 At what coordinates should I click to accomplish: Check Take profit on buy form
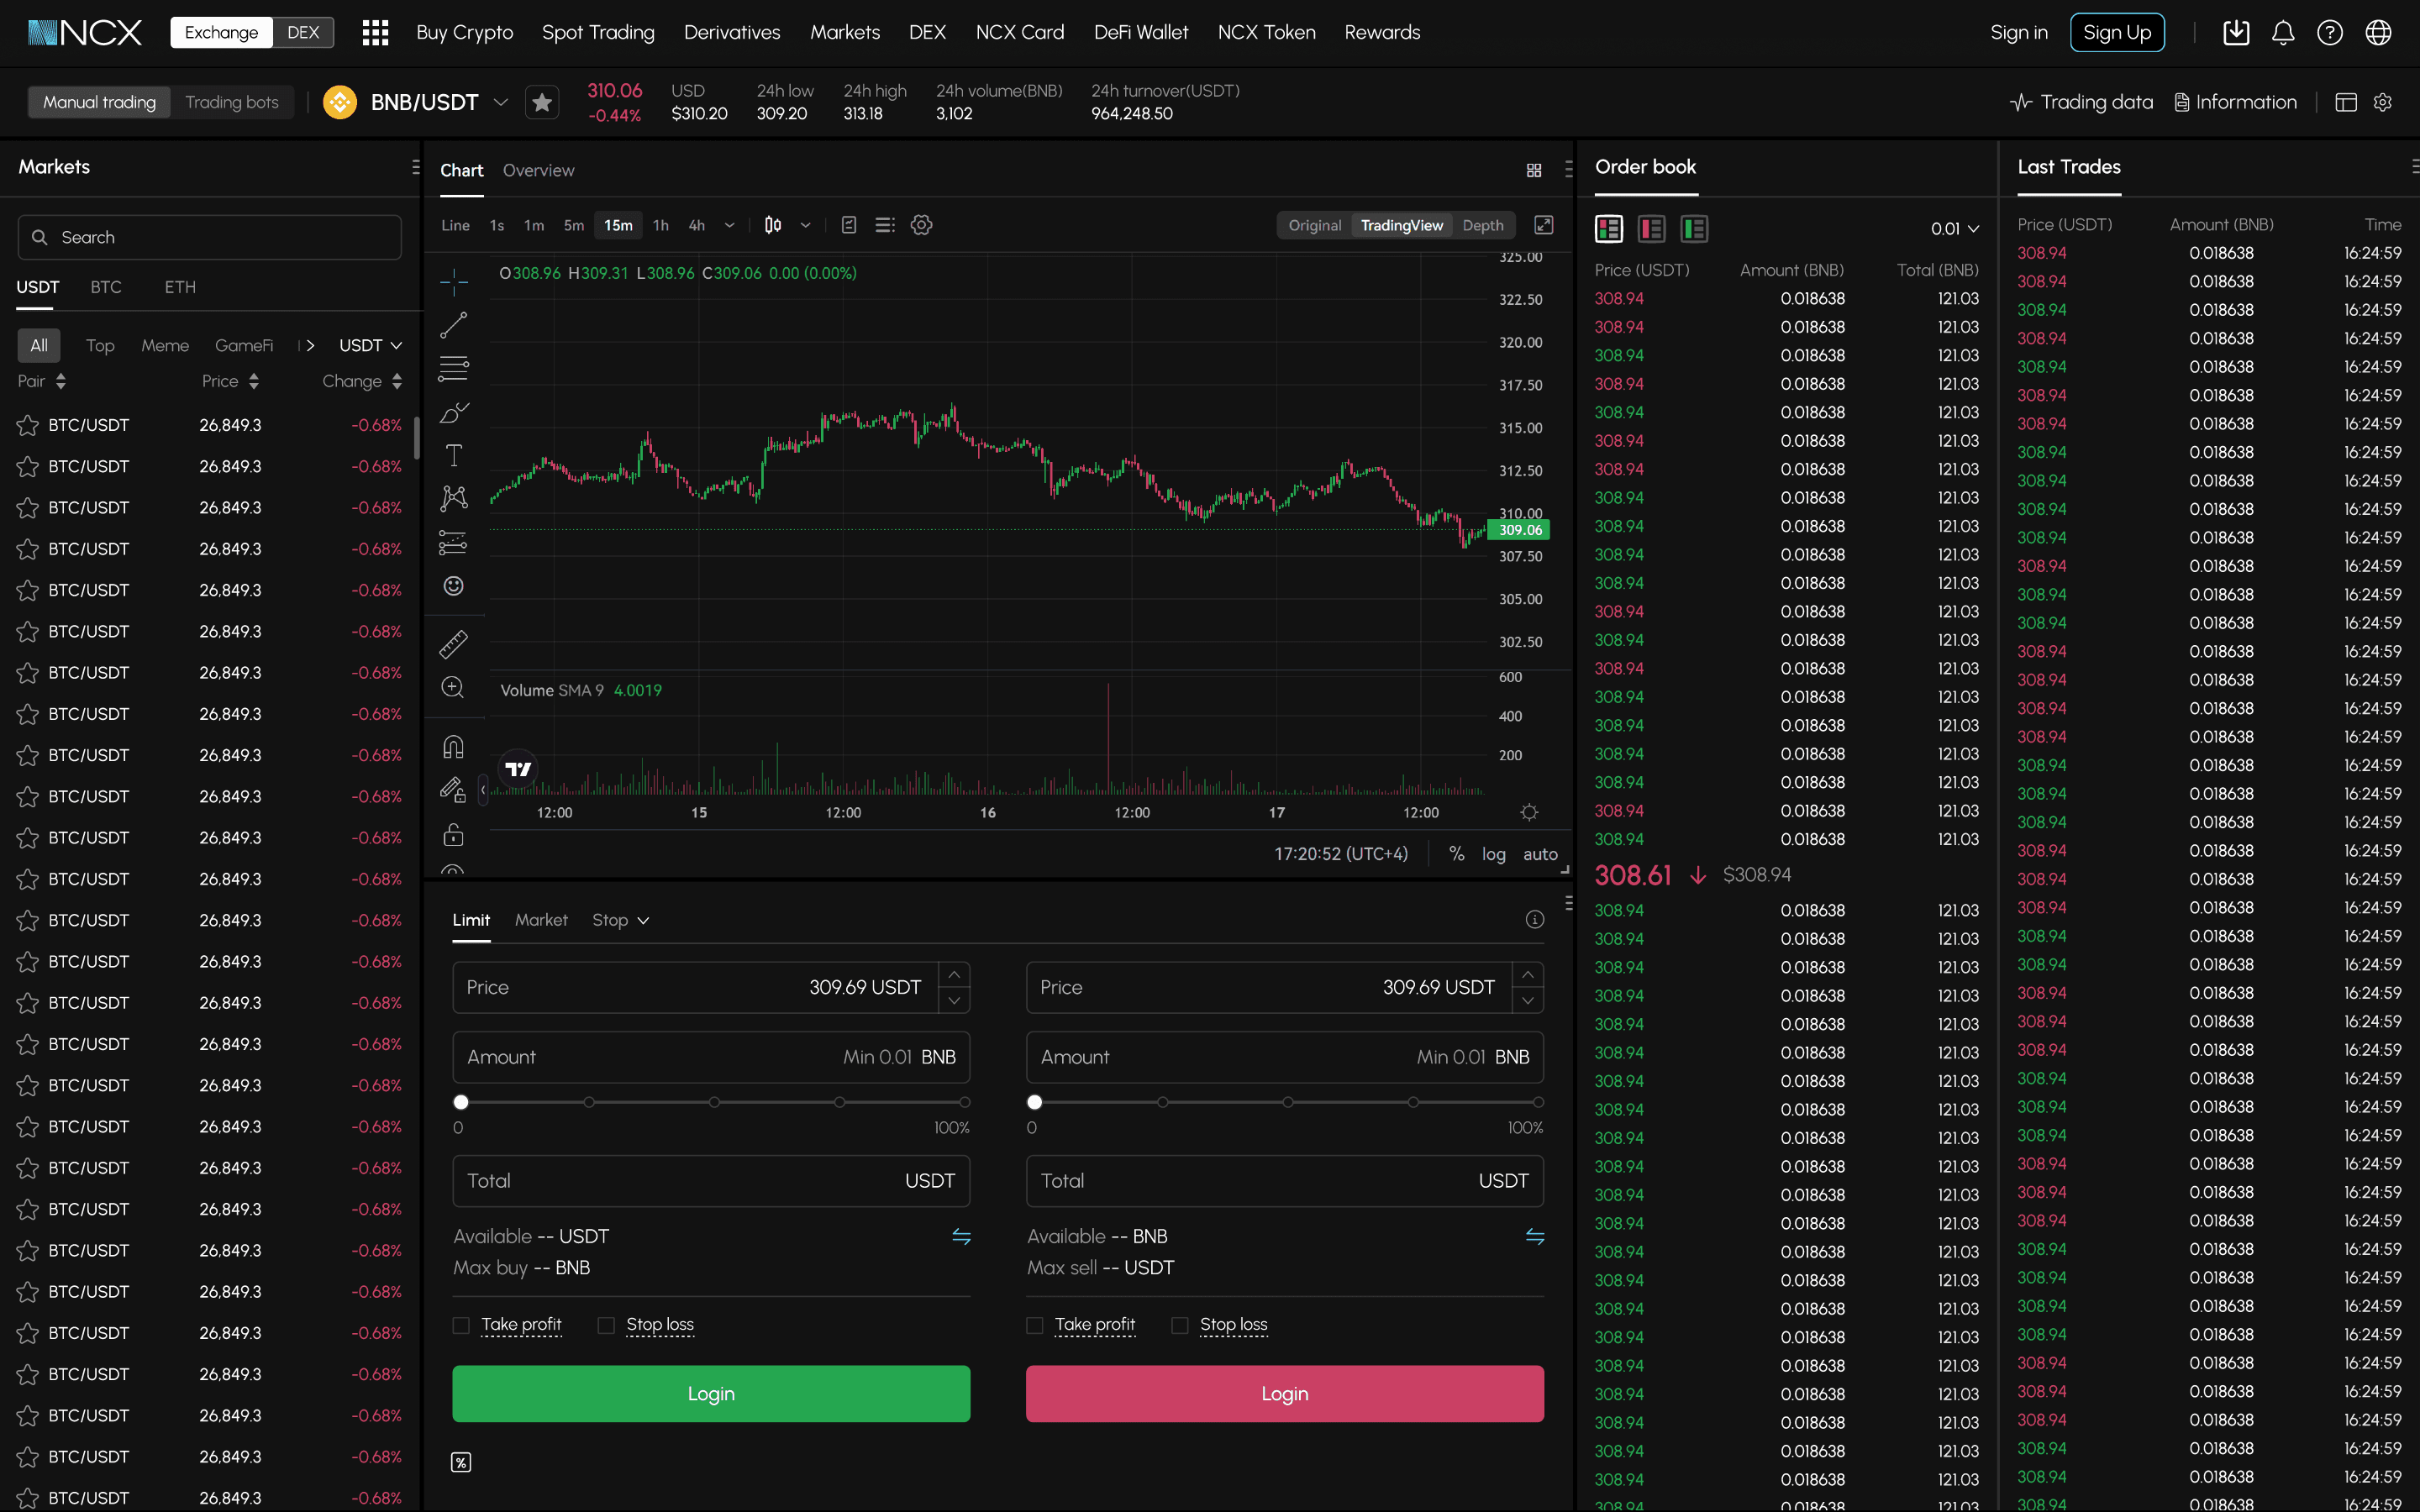[x=461, y=1325]
